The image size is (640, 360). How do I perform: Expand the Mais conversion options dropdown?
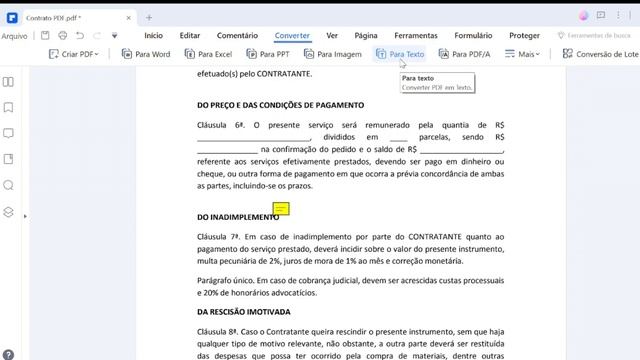[522, 54]
